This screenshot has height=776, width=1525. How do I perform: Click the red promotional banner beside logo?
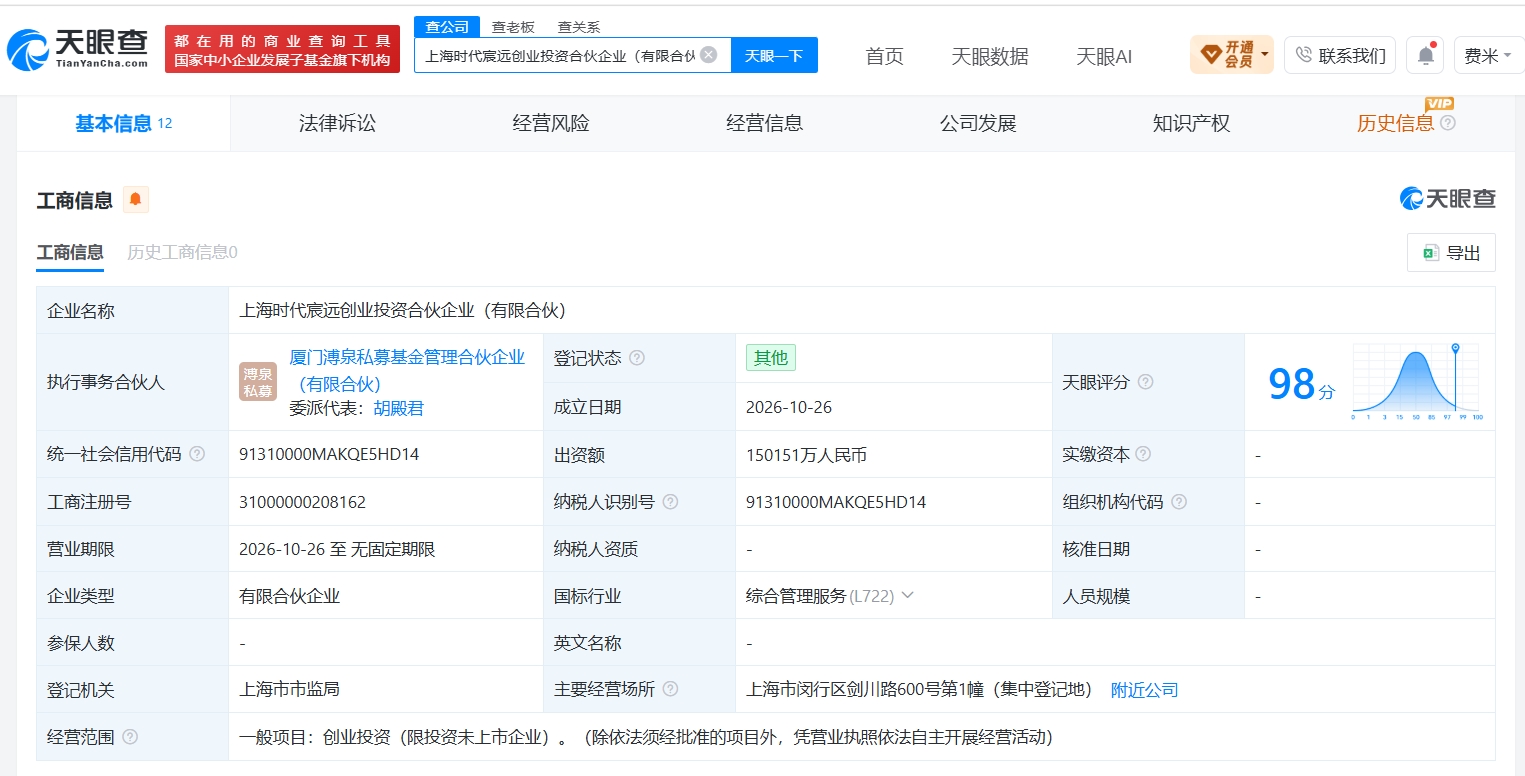pos(282,49)
